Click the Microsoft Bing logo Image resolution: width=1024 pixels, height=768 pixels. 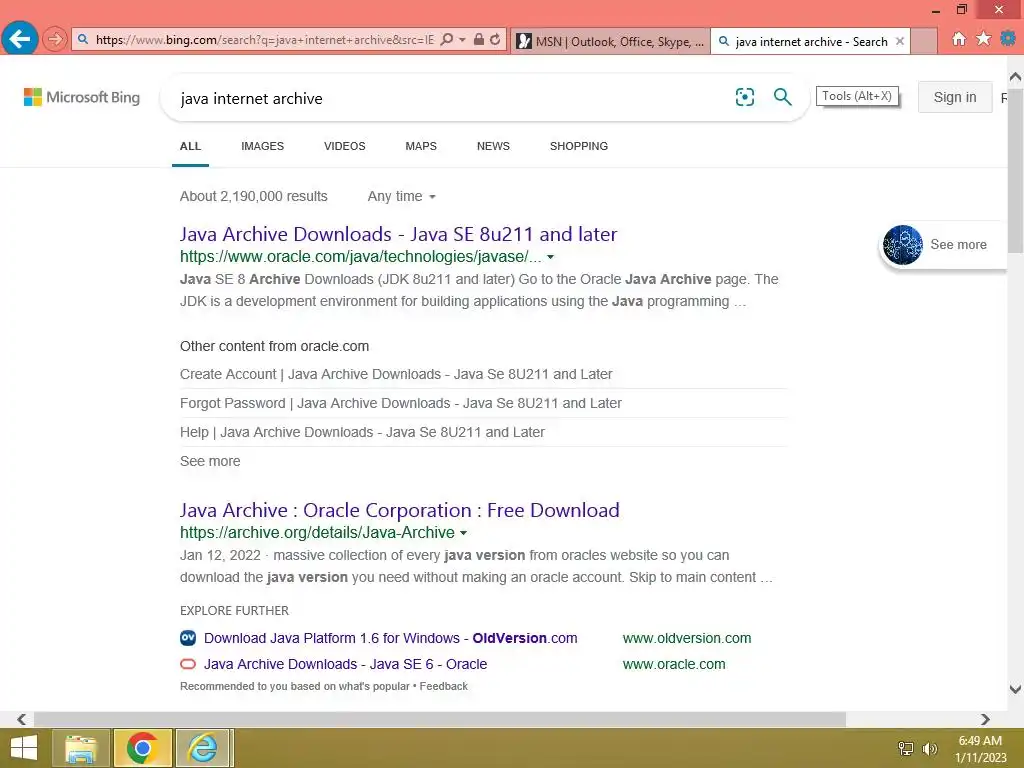coord(82,97)
